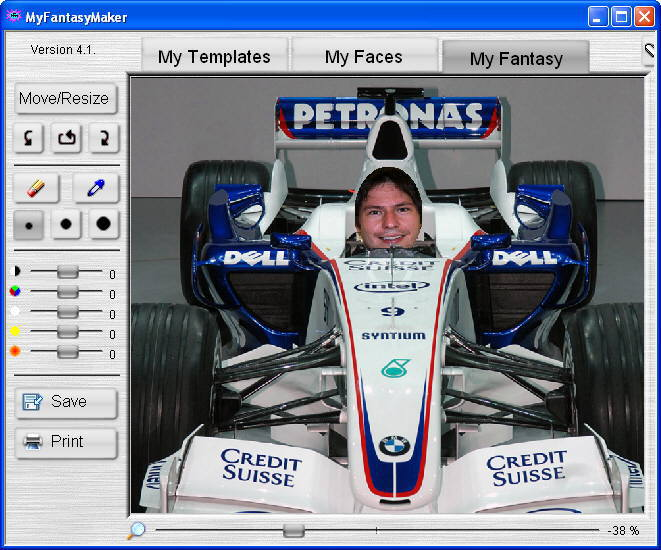Choose the medium brush size dot
Viewport: 661px width, 550px height.
coord(66,224)
